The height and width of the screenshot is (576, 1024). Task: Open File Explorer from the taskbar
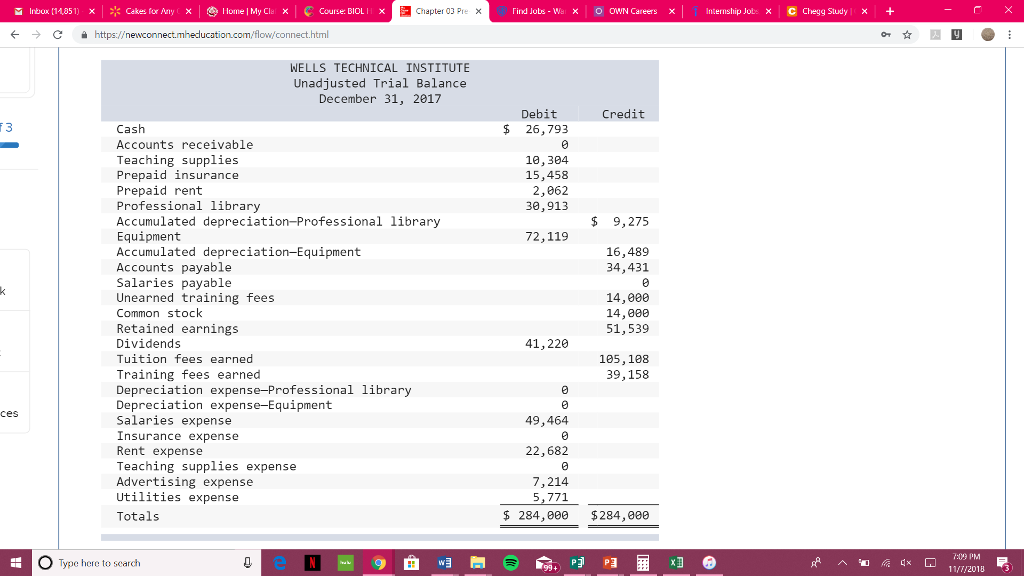478,562
